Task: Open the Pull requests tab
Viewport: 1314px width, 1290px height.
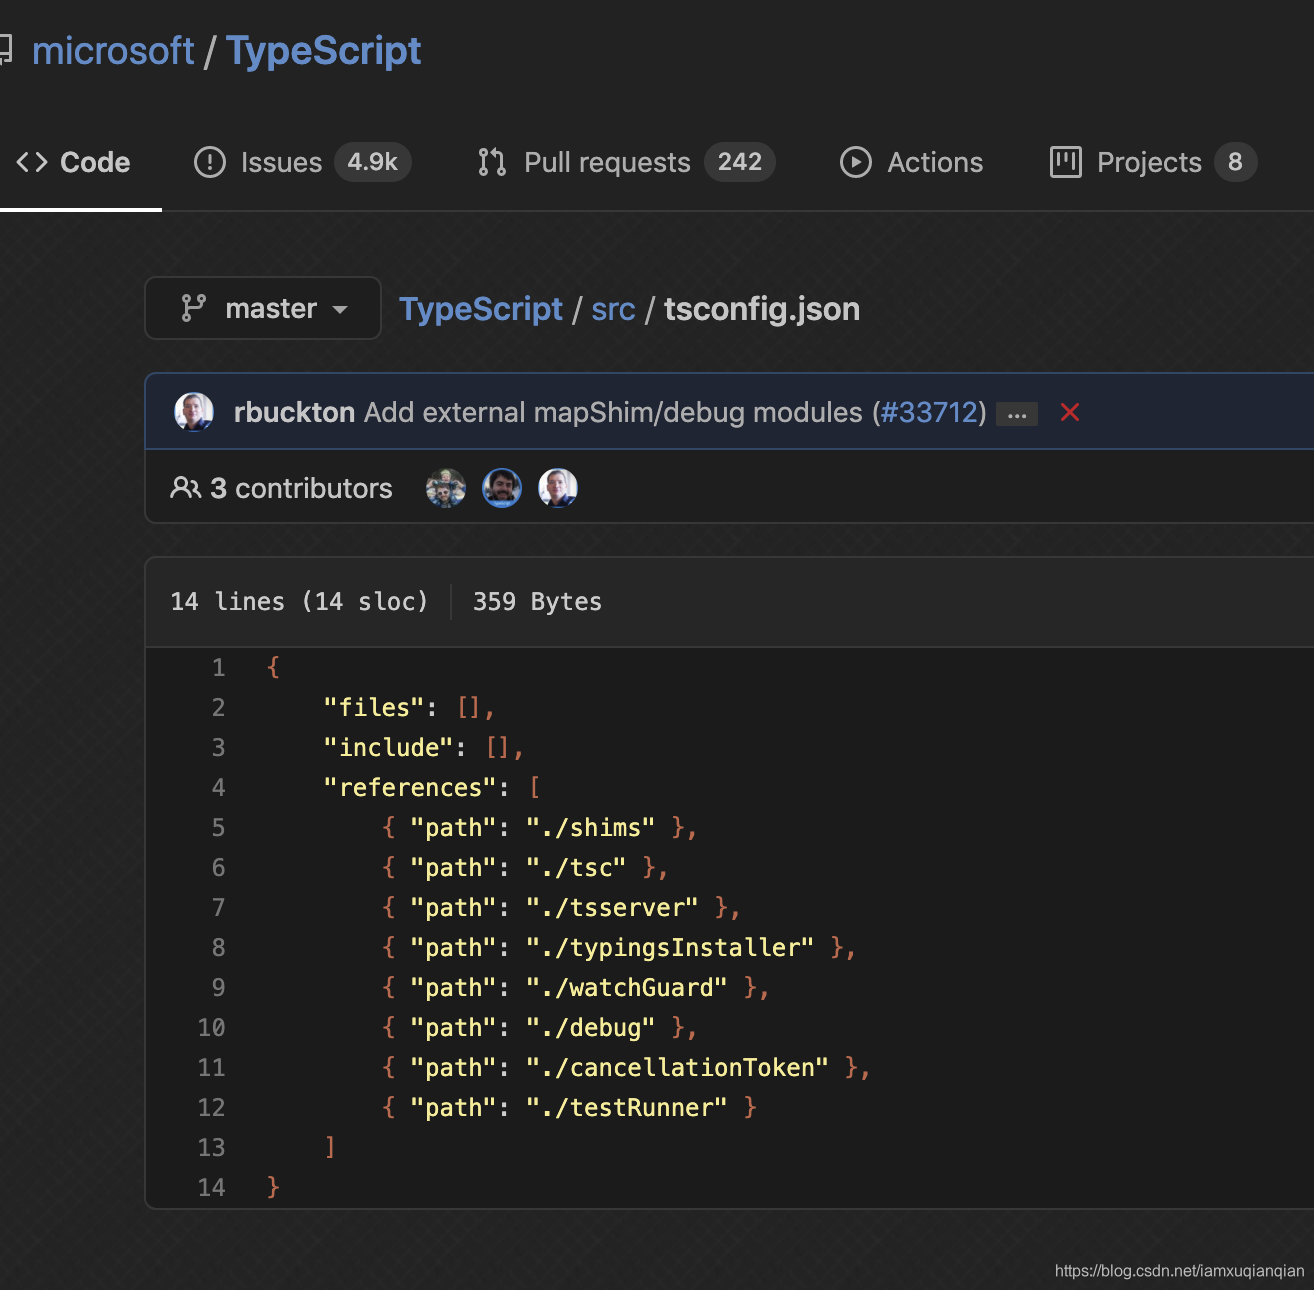Action: [626, 162]
